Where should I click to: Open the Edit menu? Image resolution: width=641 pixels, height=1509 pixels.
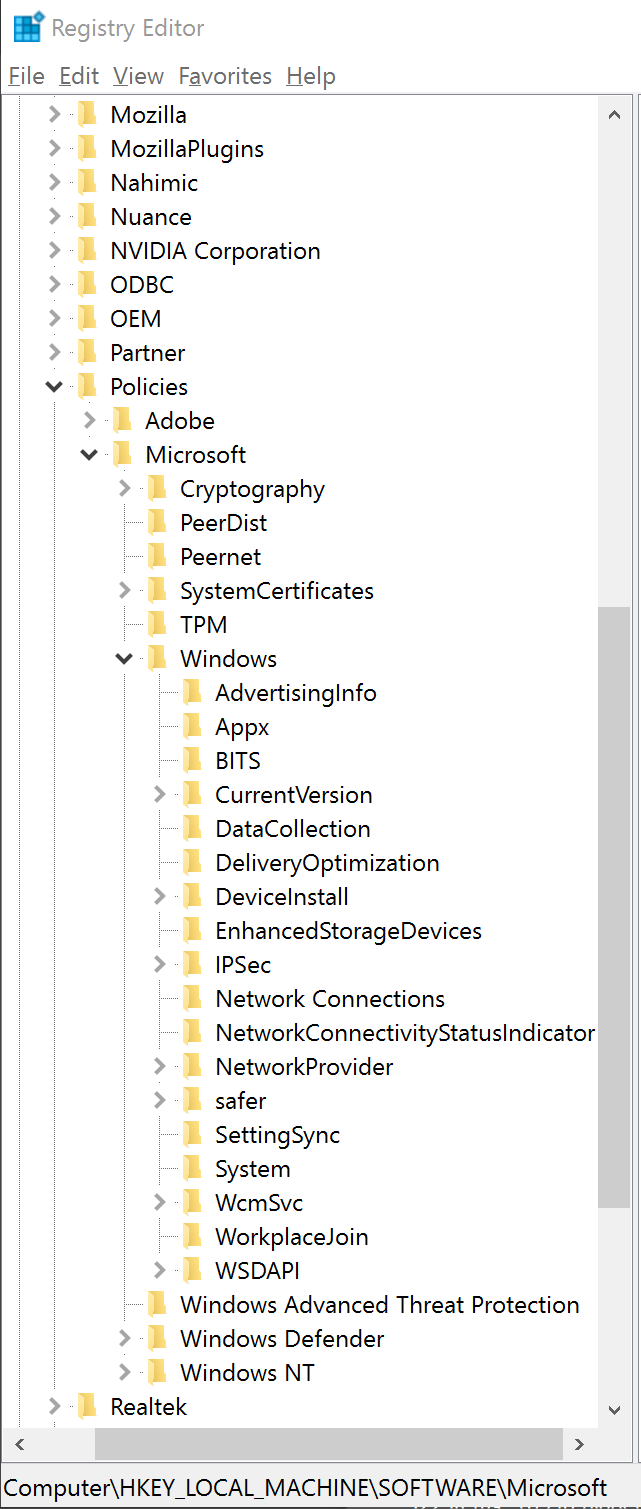(x=79, y=76)
